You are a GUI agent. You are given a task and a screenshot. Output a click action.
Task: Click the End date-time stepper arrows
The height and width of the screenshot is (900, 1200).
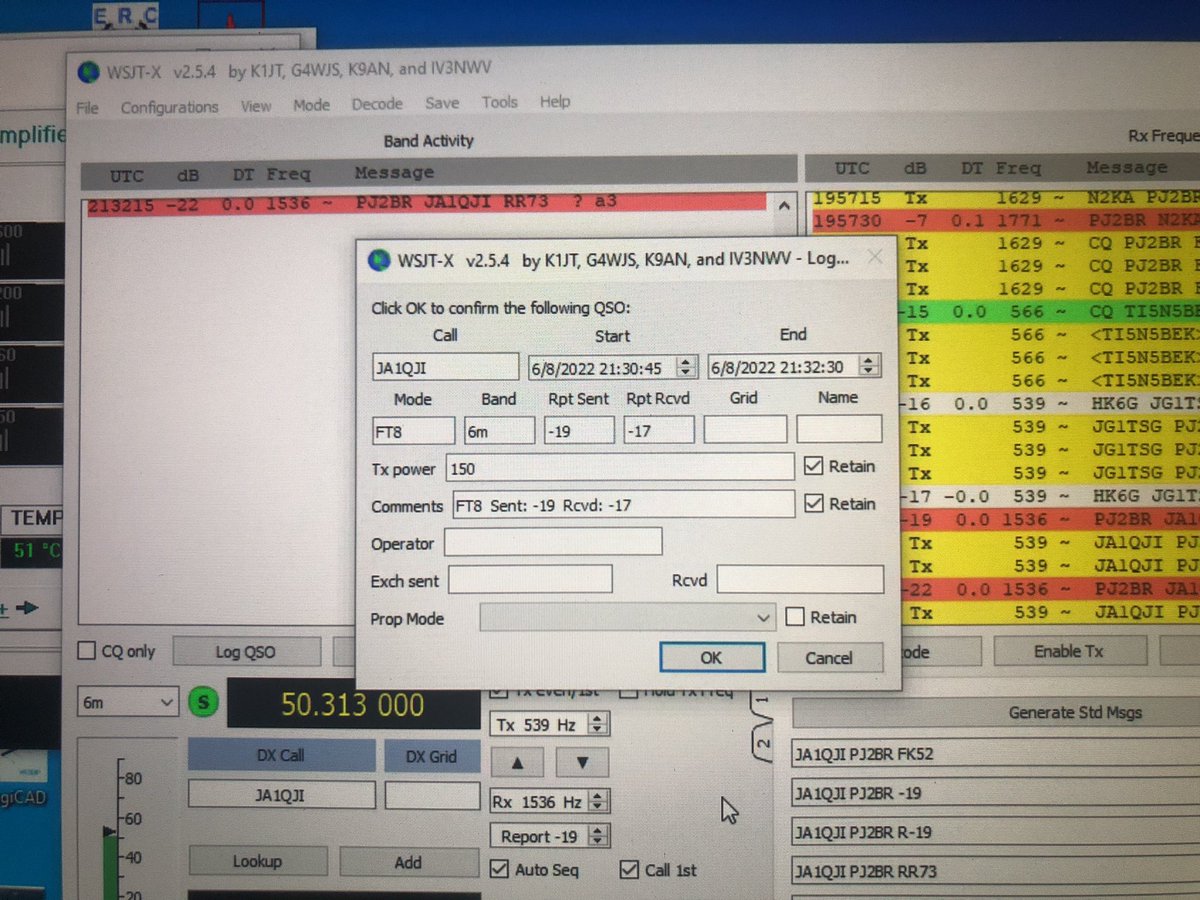[x=870, y=366]
